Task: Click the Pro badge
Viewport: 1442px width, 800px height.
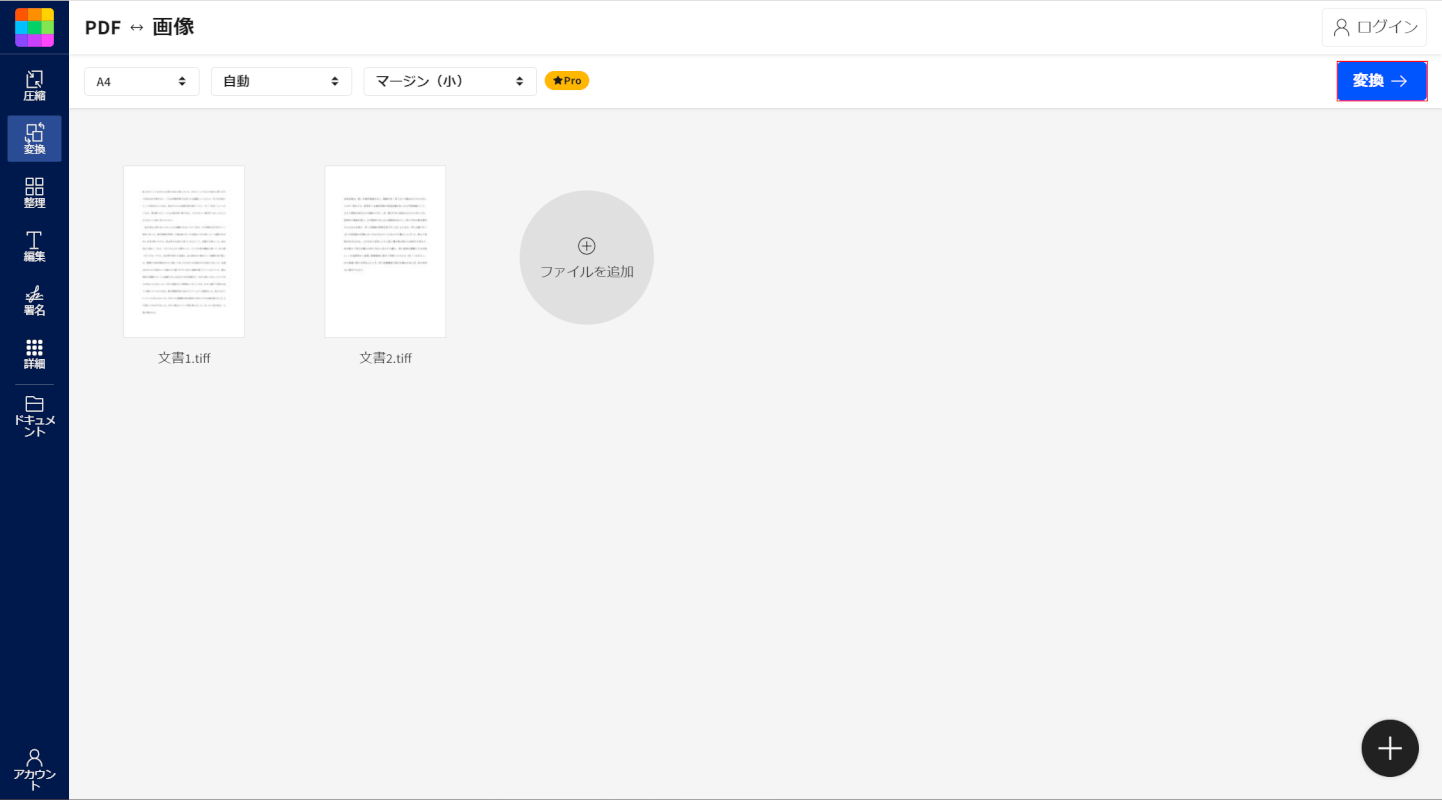Action: [x=567, y=81]
